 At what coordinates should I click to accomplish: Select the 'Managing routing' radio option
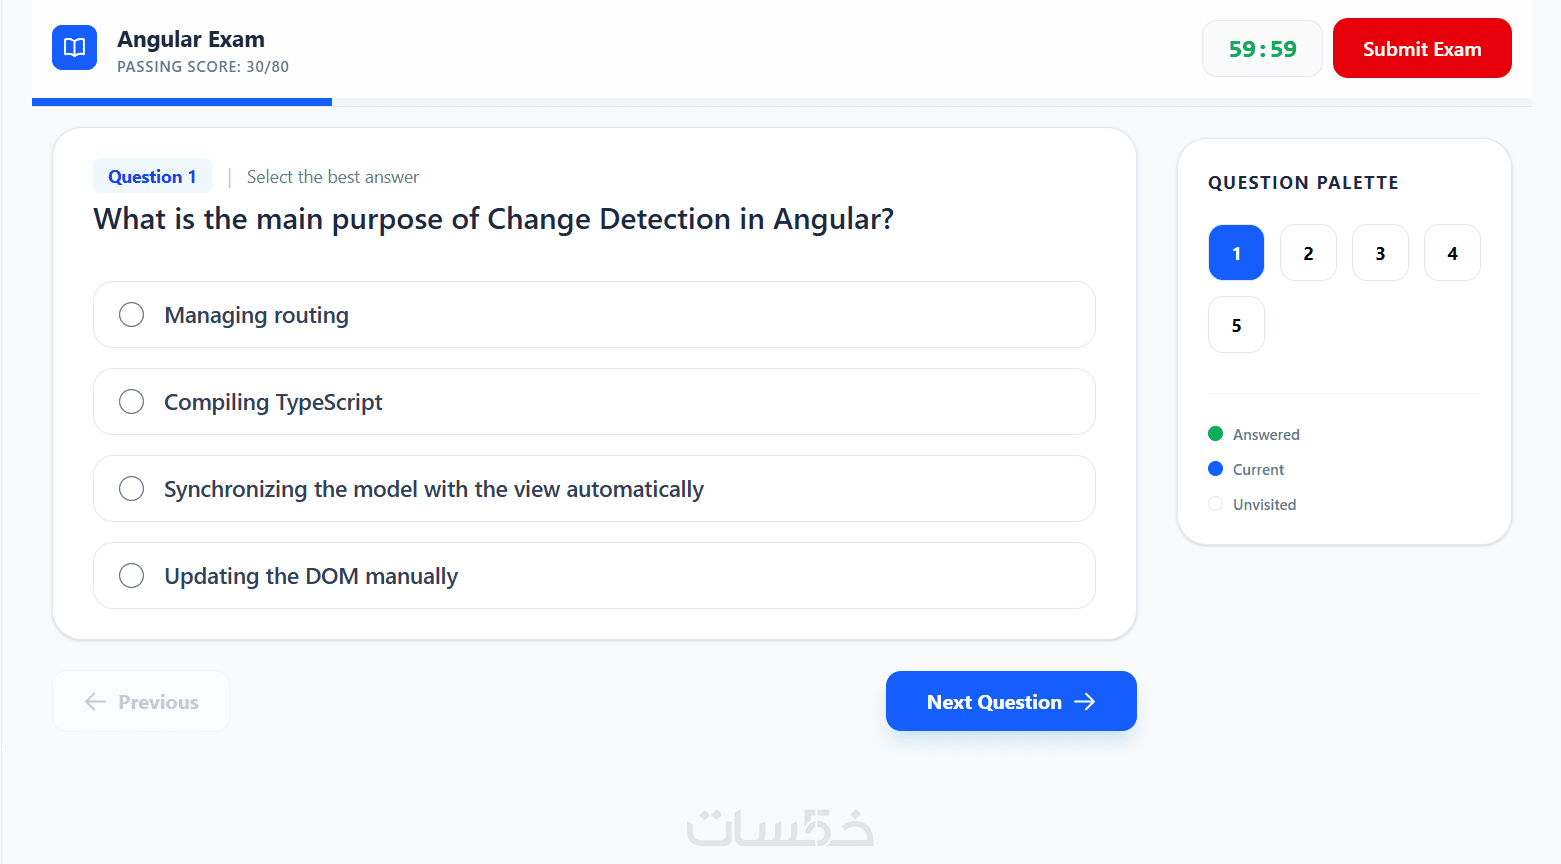[132, 315]
